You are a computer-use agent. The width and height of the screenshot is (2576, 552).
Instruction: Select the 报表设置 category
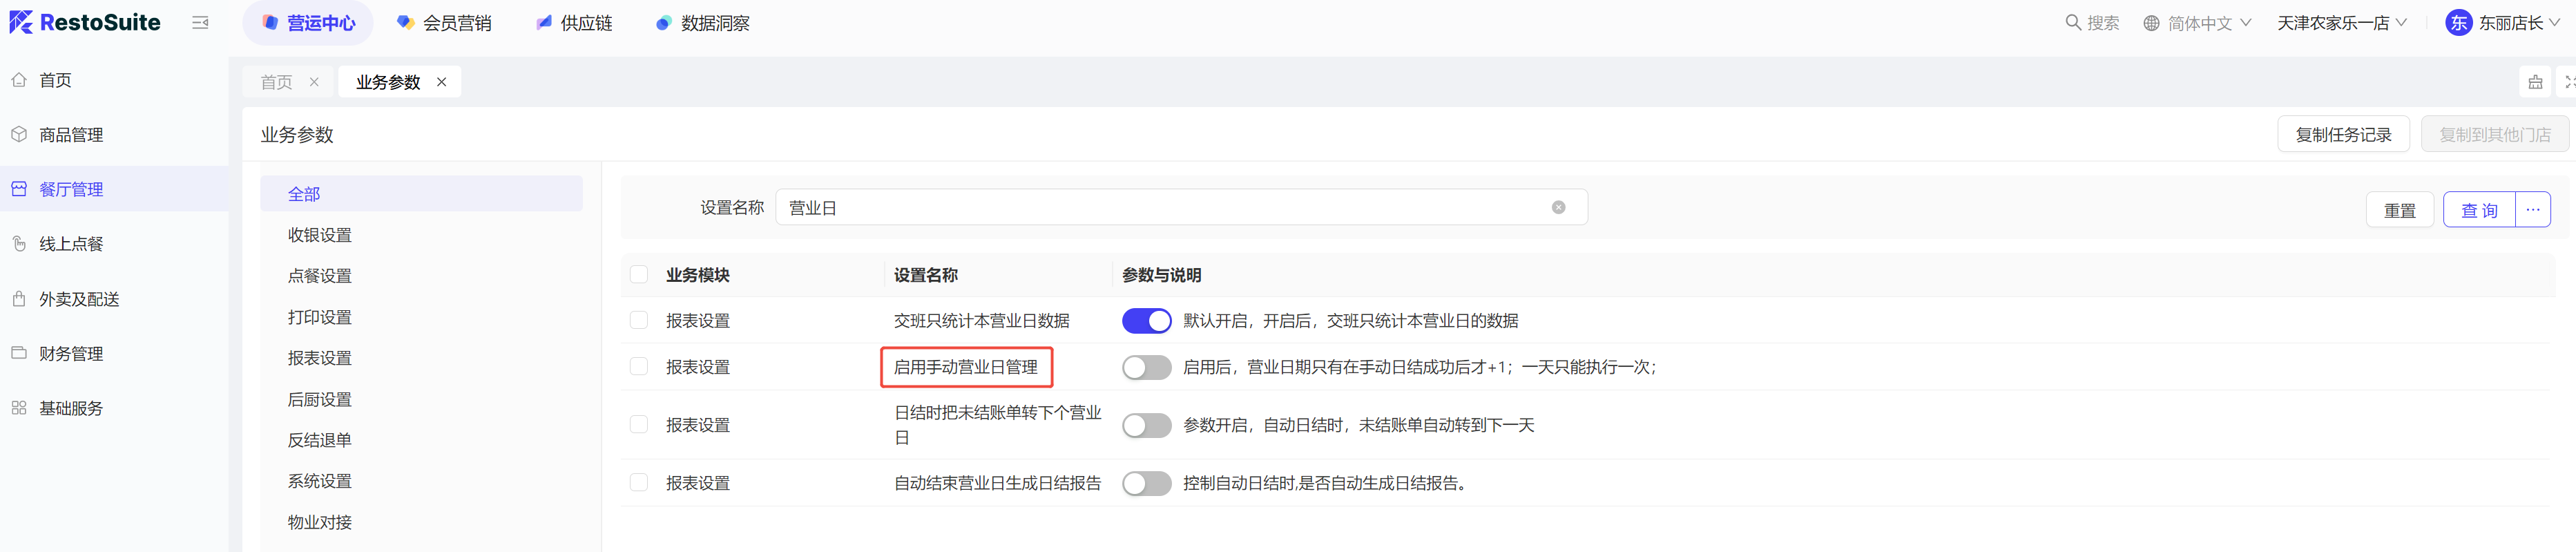tap(320, 358)
